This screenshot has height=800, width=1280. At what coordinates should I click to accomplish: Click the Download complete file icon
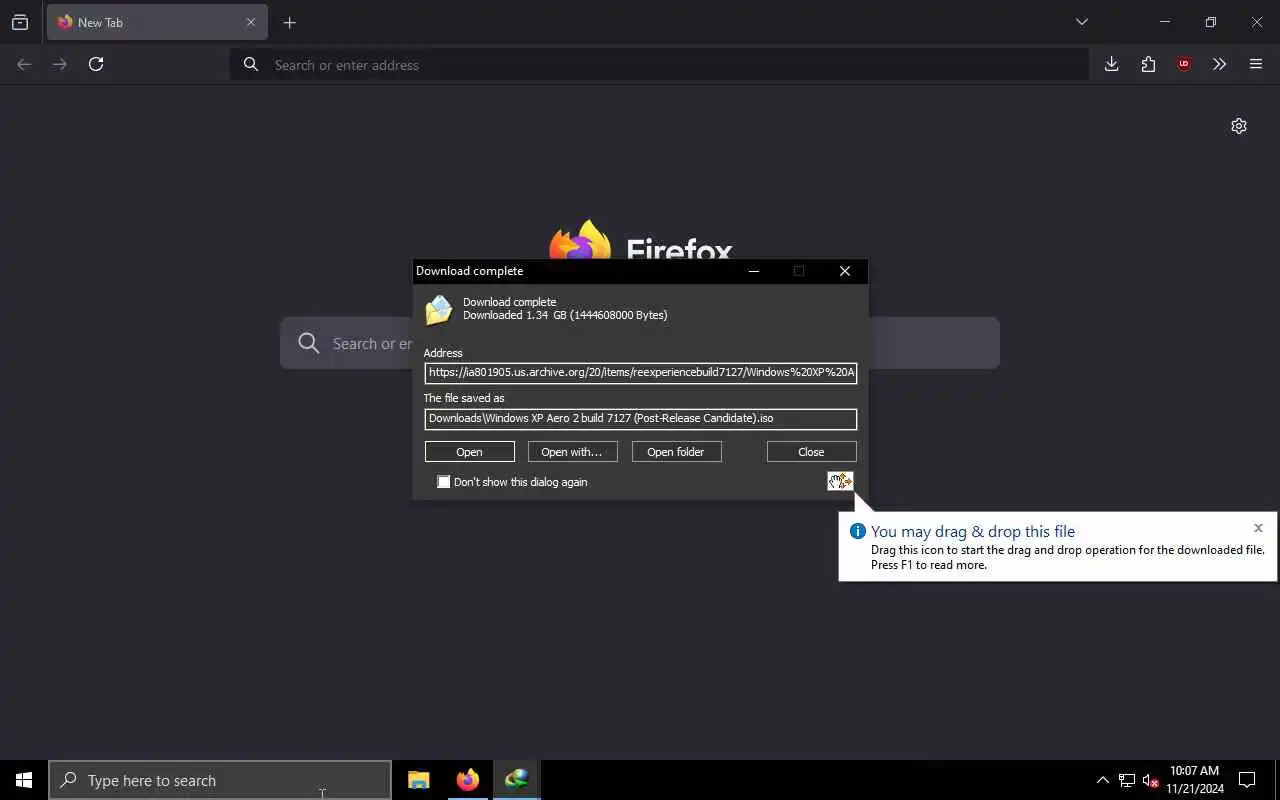tap(439, 311)
